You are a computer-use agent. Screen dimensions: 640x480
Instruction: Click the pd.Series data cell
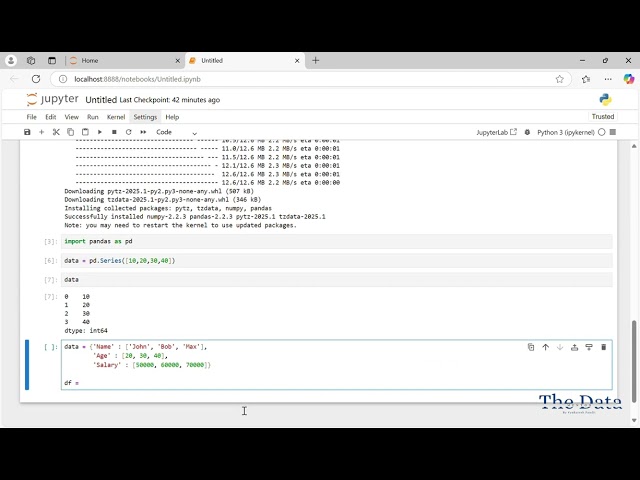click(x=336, y=260)
